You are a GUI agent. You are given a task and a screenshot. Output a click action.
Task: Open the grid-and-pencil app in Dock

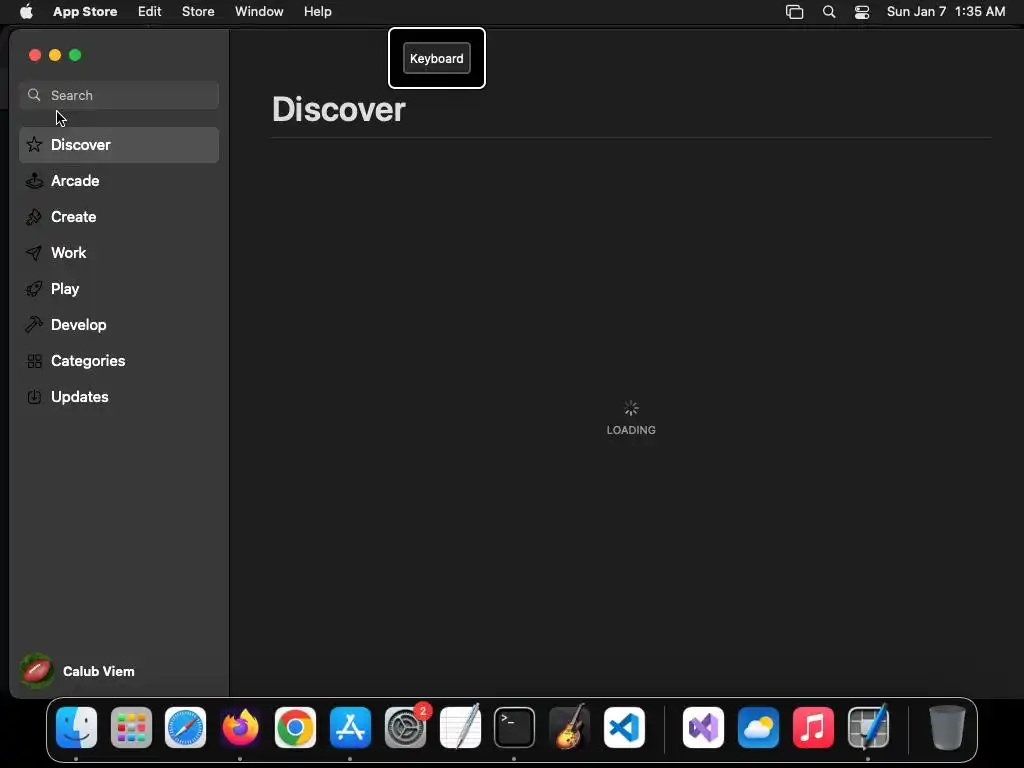868,726
